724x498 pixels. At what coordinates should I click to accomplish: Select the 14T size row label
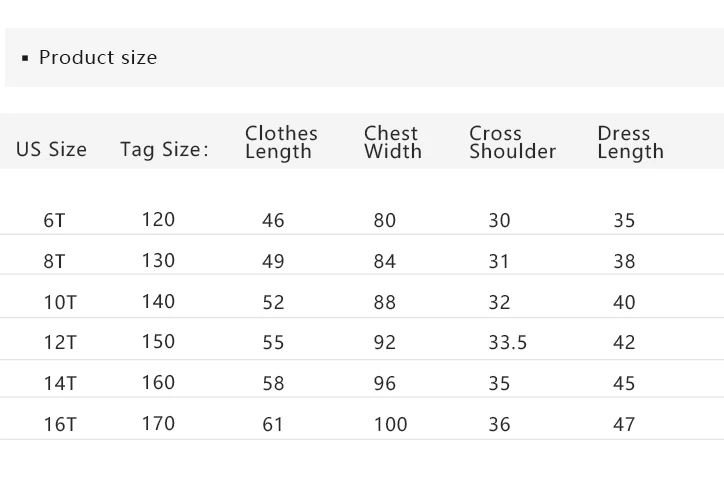click(x=60, y=384)
